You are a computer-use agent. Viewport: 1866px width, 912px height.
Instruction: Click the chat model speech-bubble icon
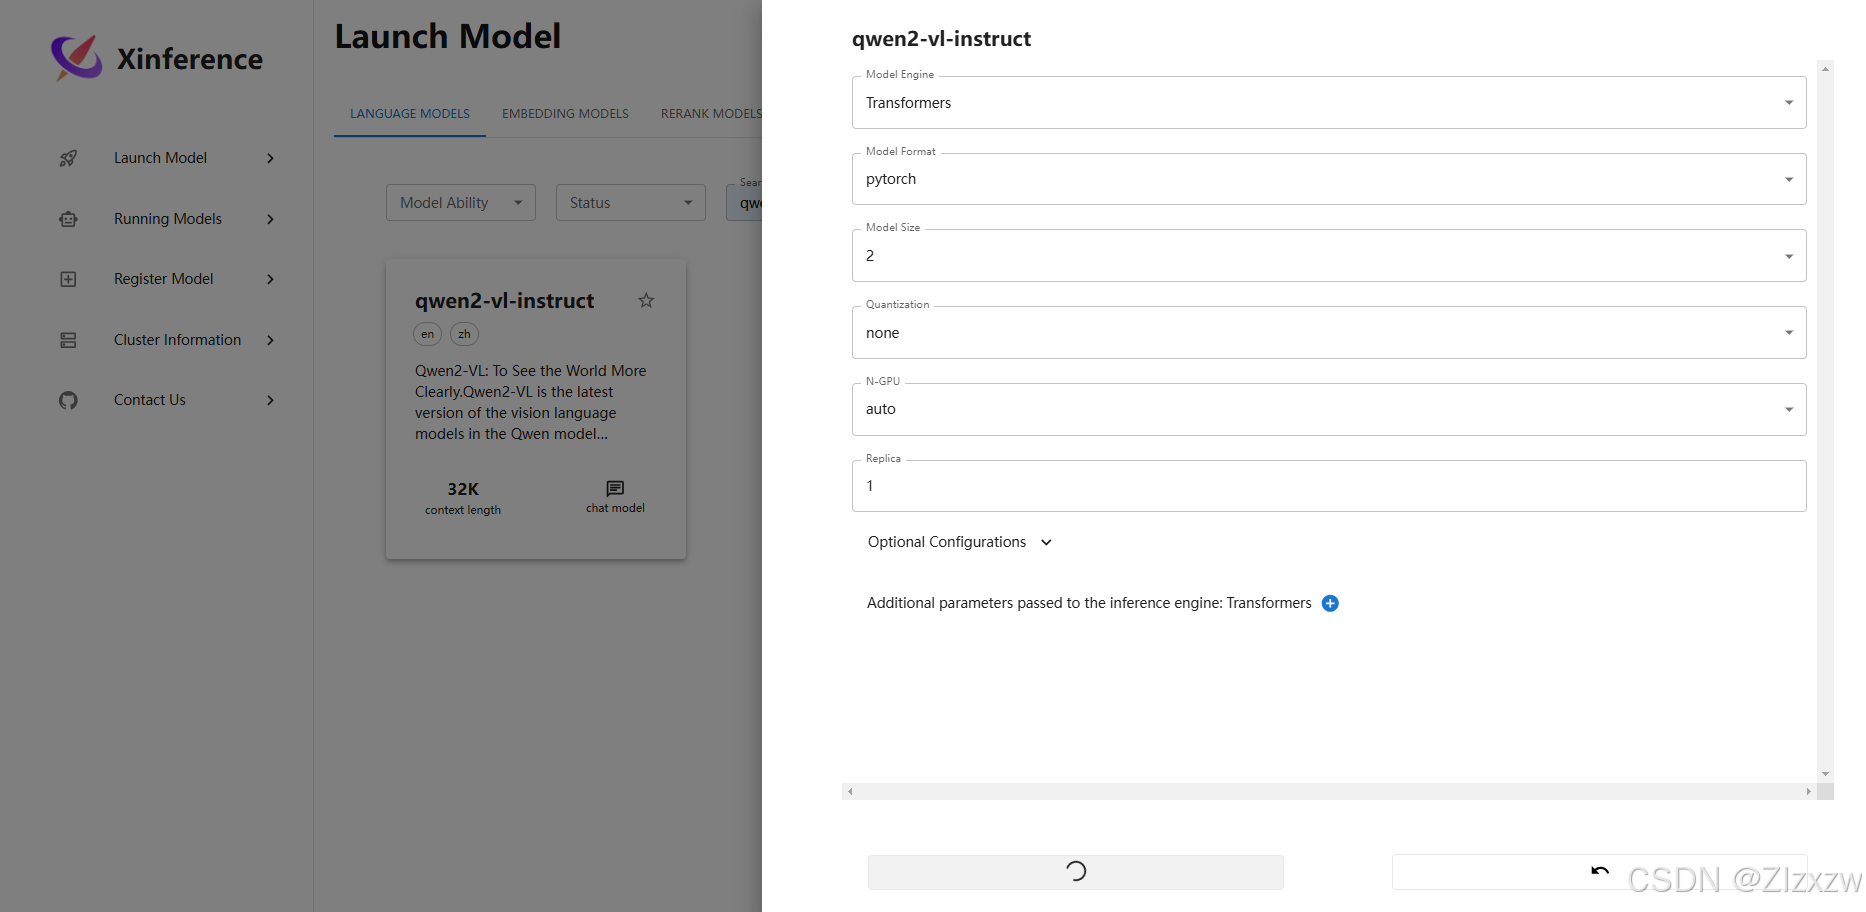tap(615, 488)
